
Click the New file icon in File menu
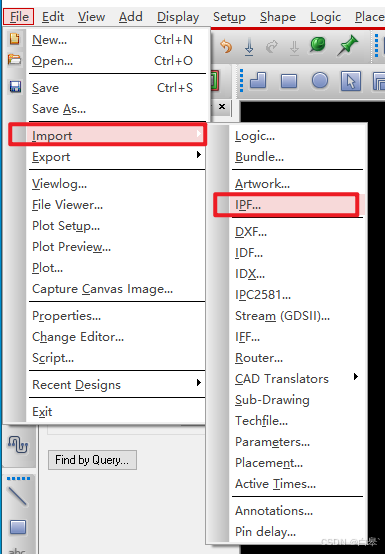pyautogui.click(x=14, y=38)
